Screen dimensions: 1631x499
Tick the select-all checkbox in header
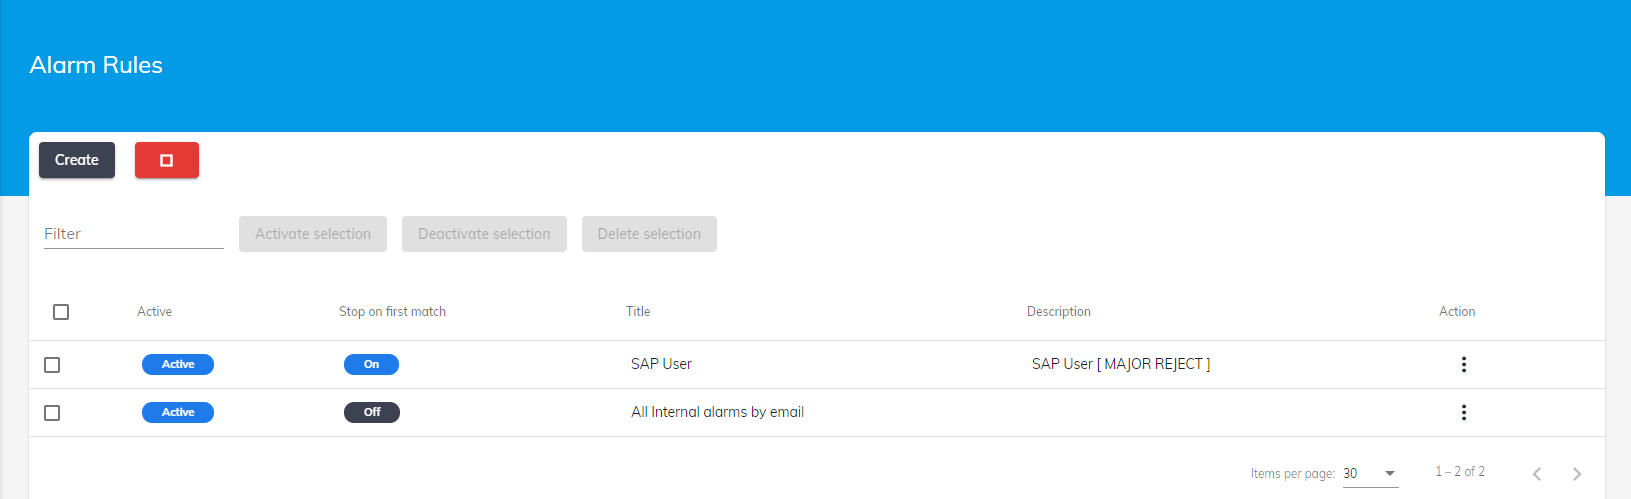61,312
